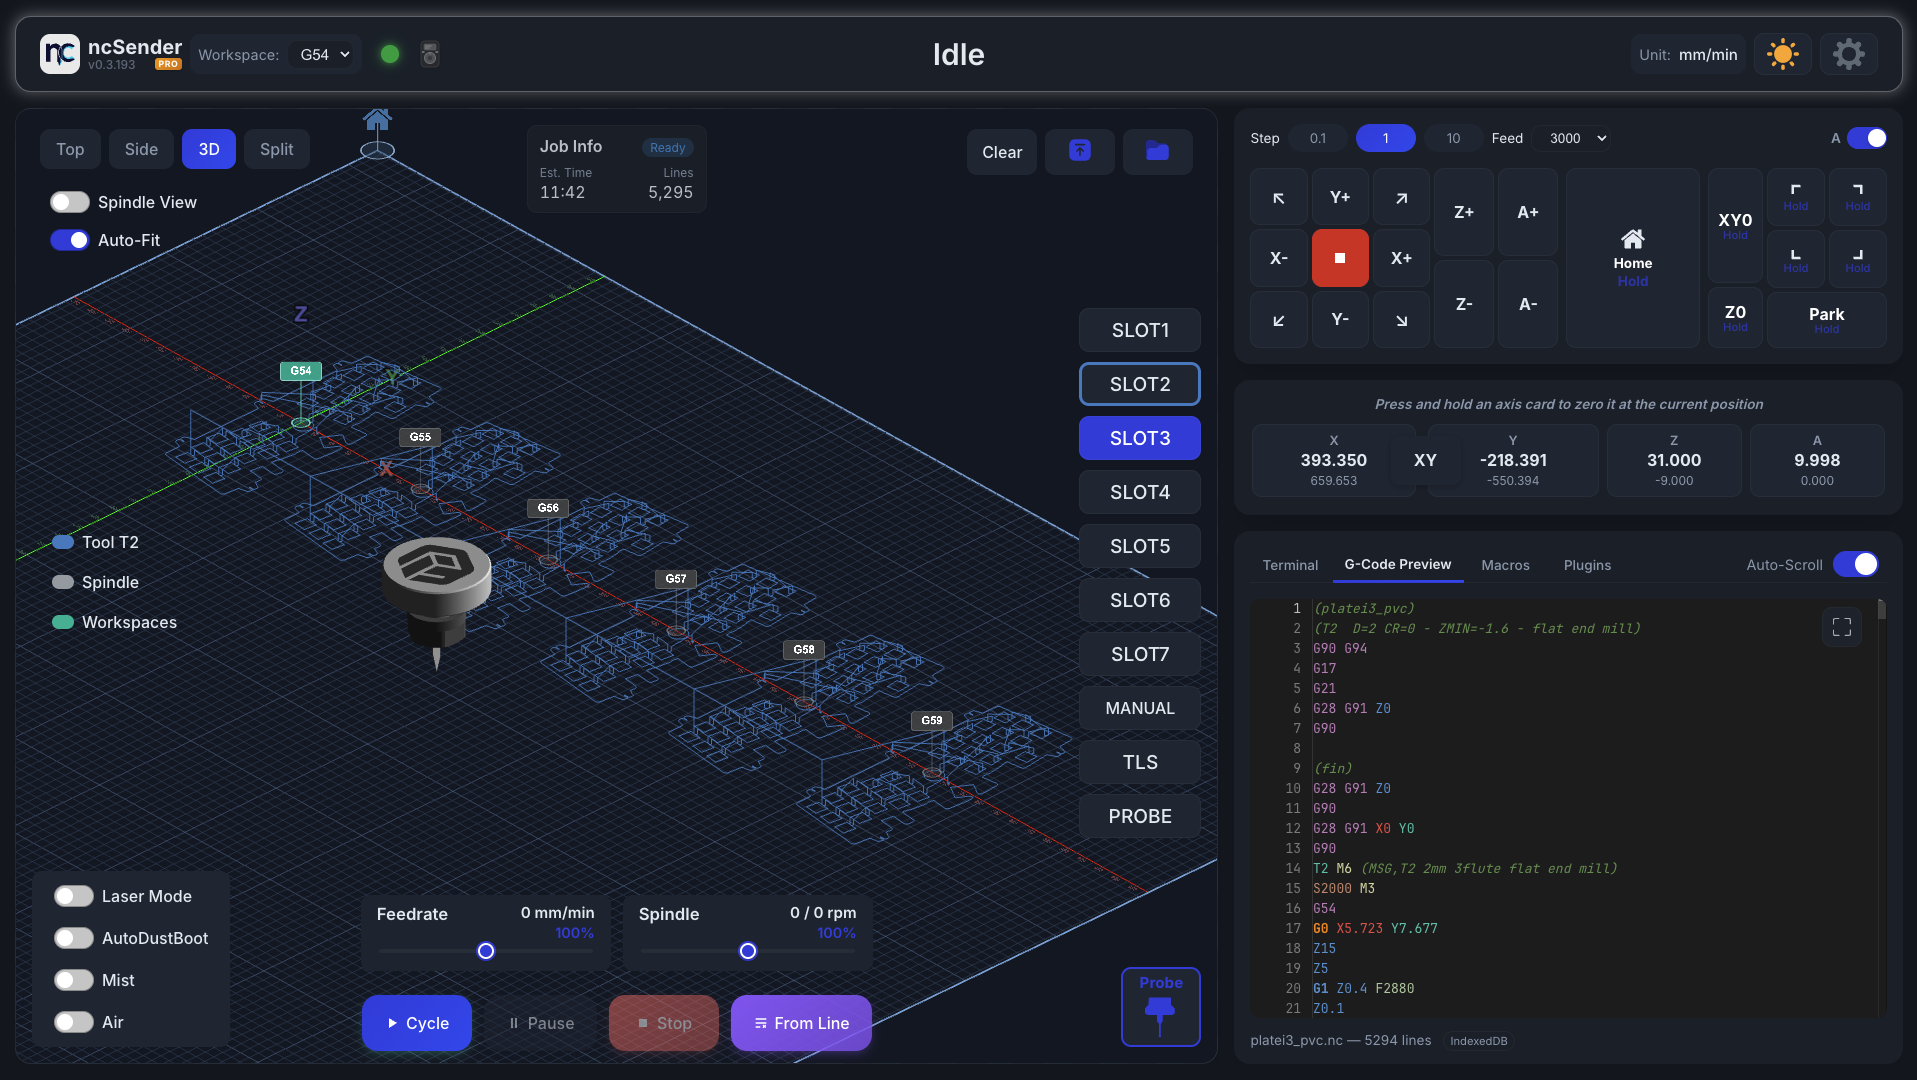Viewport: 1917px width, 1080px height.
Task: Open the Macros tab
Action: coord(1505,565)
